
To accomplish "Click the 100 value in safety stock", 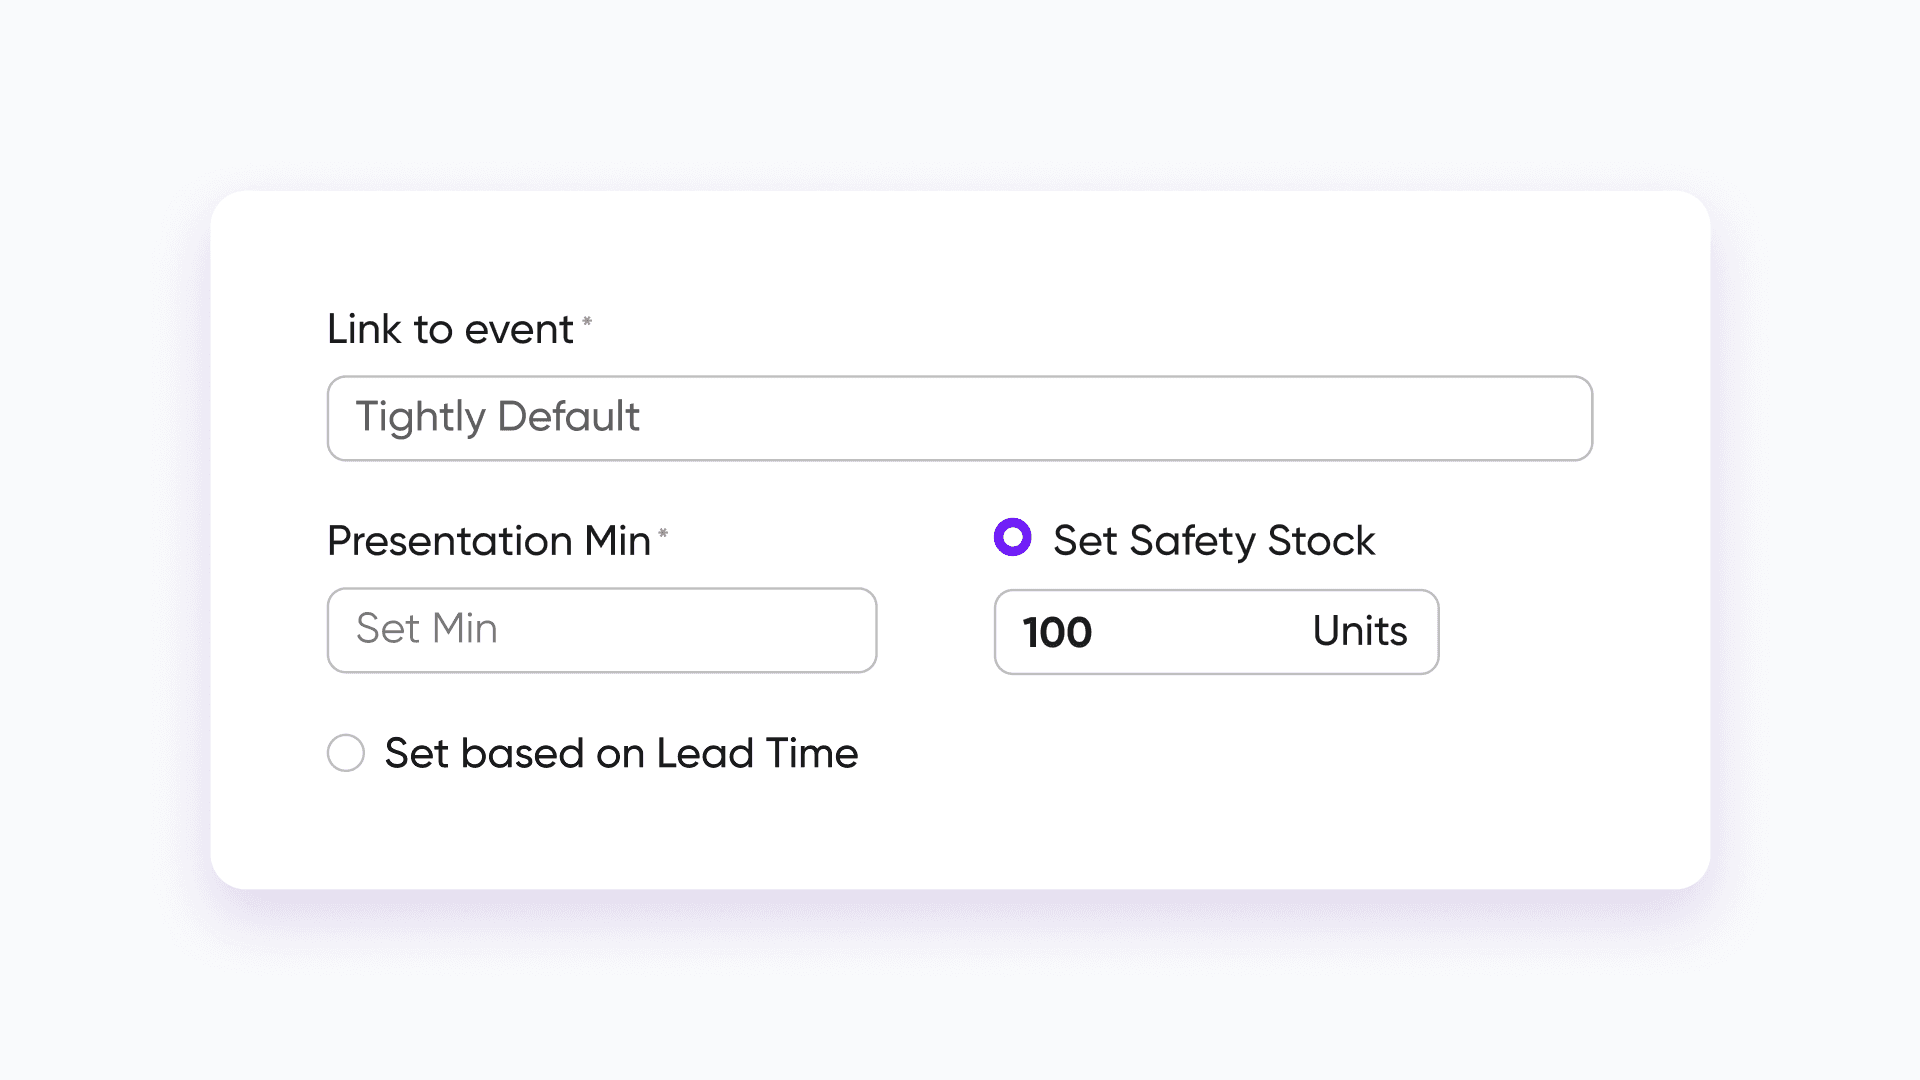I will click(x=1057, y=632).
